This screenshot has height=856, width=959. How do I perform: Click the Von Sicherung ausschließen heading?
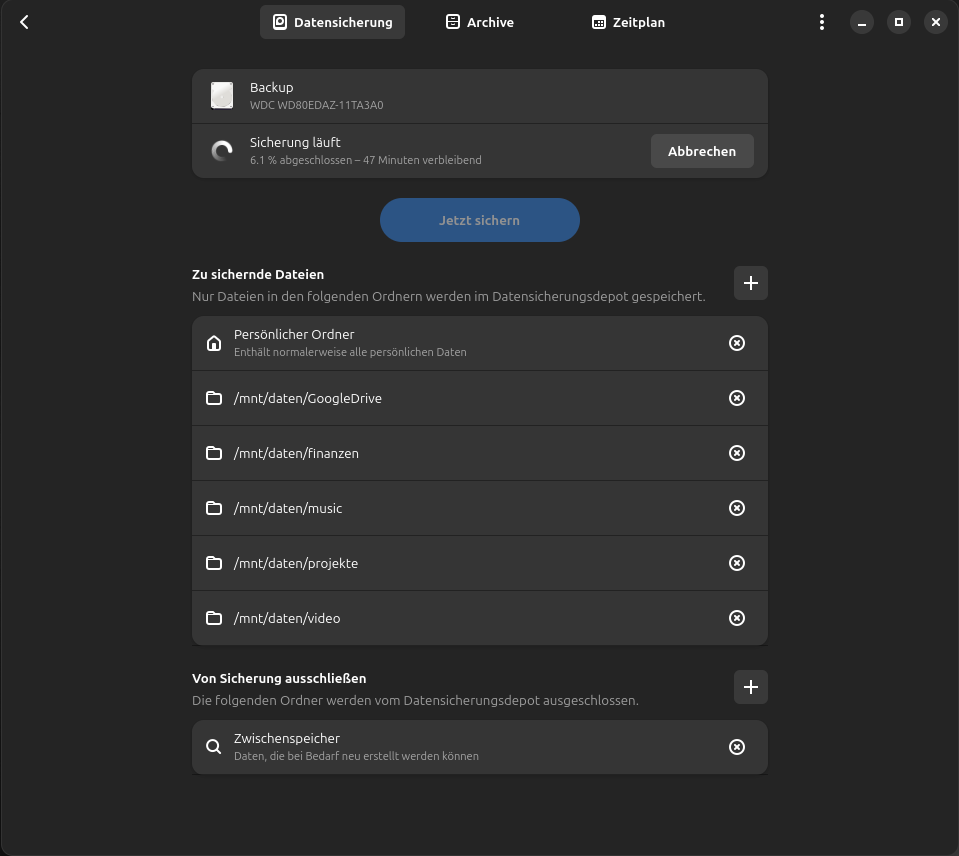point(279,679)
